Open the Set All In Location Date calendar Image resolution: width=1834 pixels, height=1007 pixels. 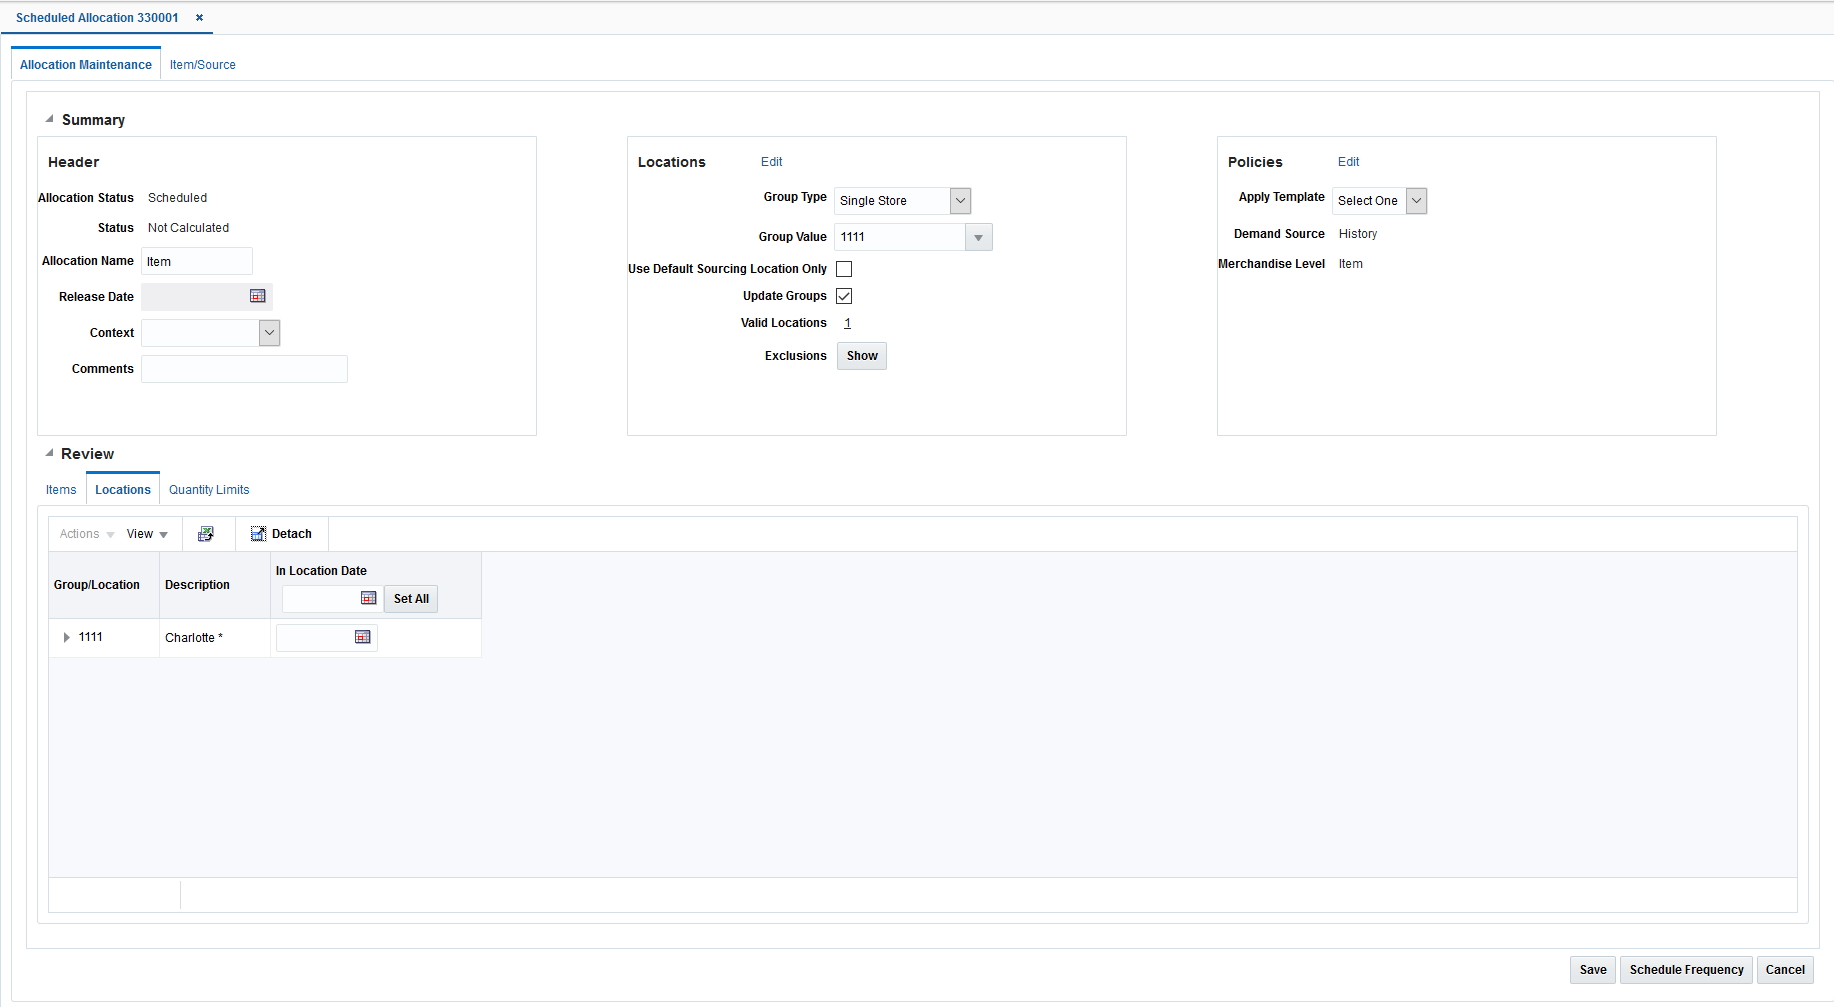pos(369,597)
